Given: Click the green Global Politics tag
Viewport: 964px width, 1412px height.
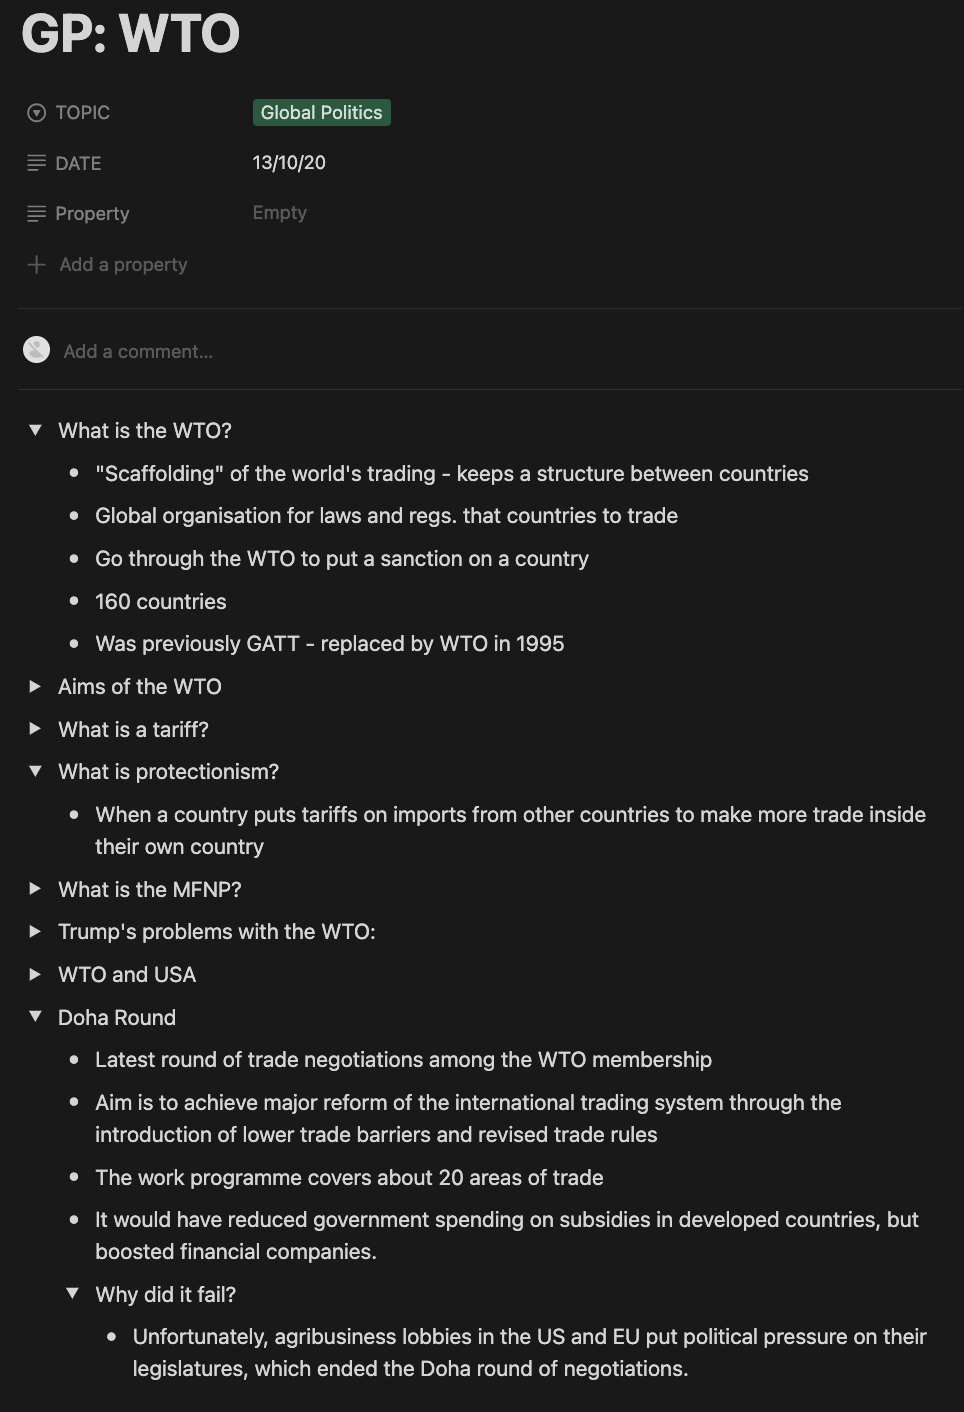Looking at the screenshot, I should [321, 113].
